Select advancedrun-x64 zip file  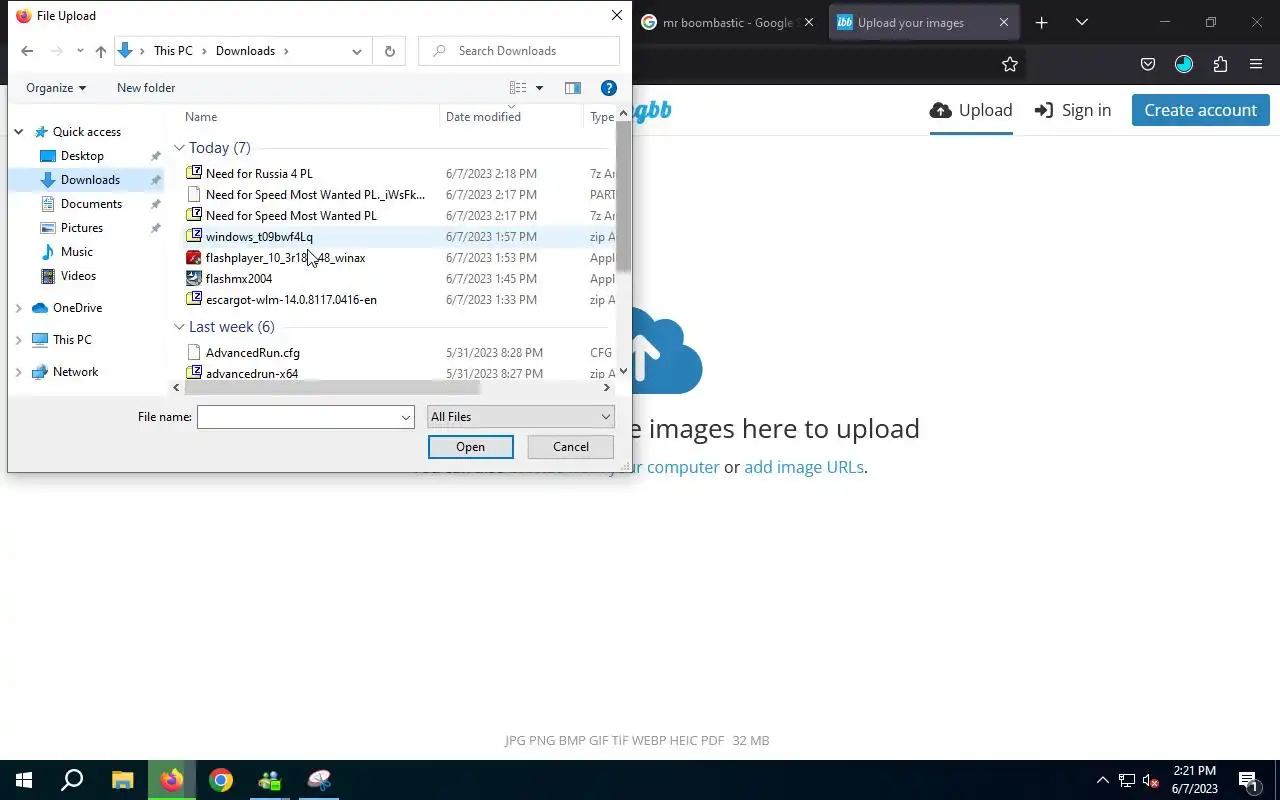coord(252,374)
